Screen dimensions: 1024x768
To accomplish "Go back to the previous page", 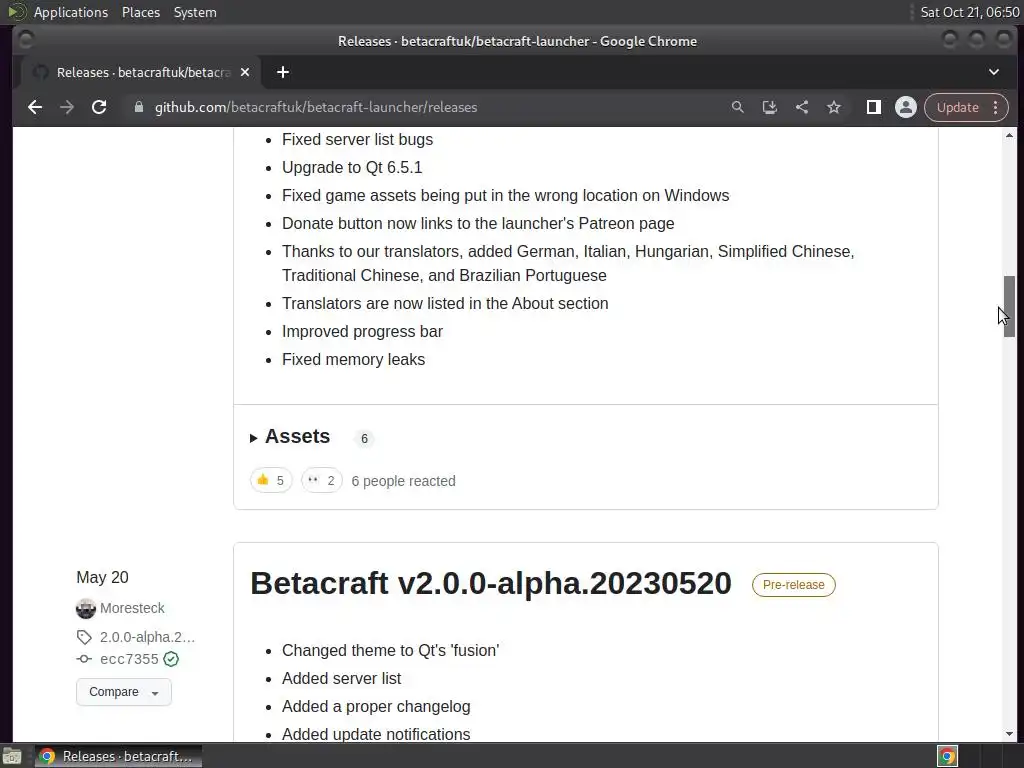I will click(35, 107).
